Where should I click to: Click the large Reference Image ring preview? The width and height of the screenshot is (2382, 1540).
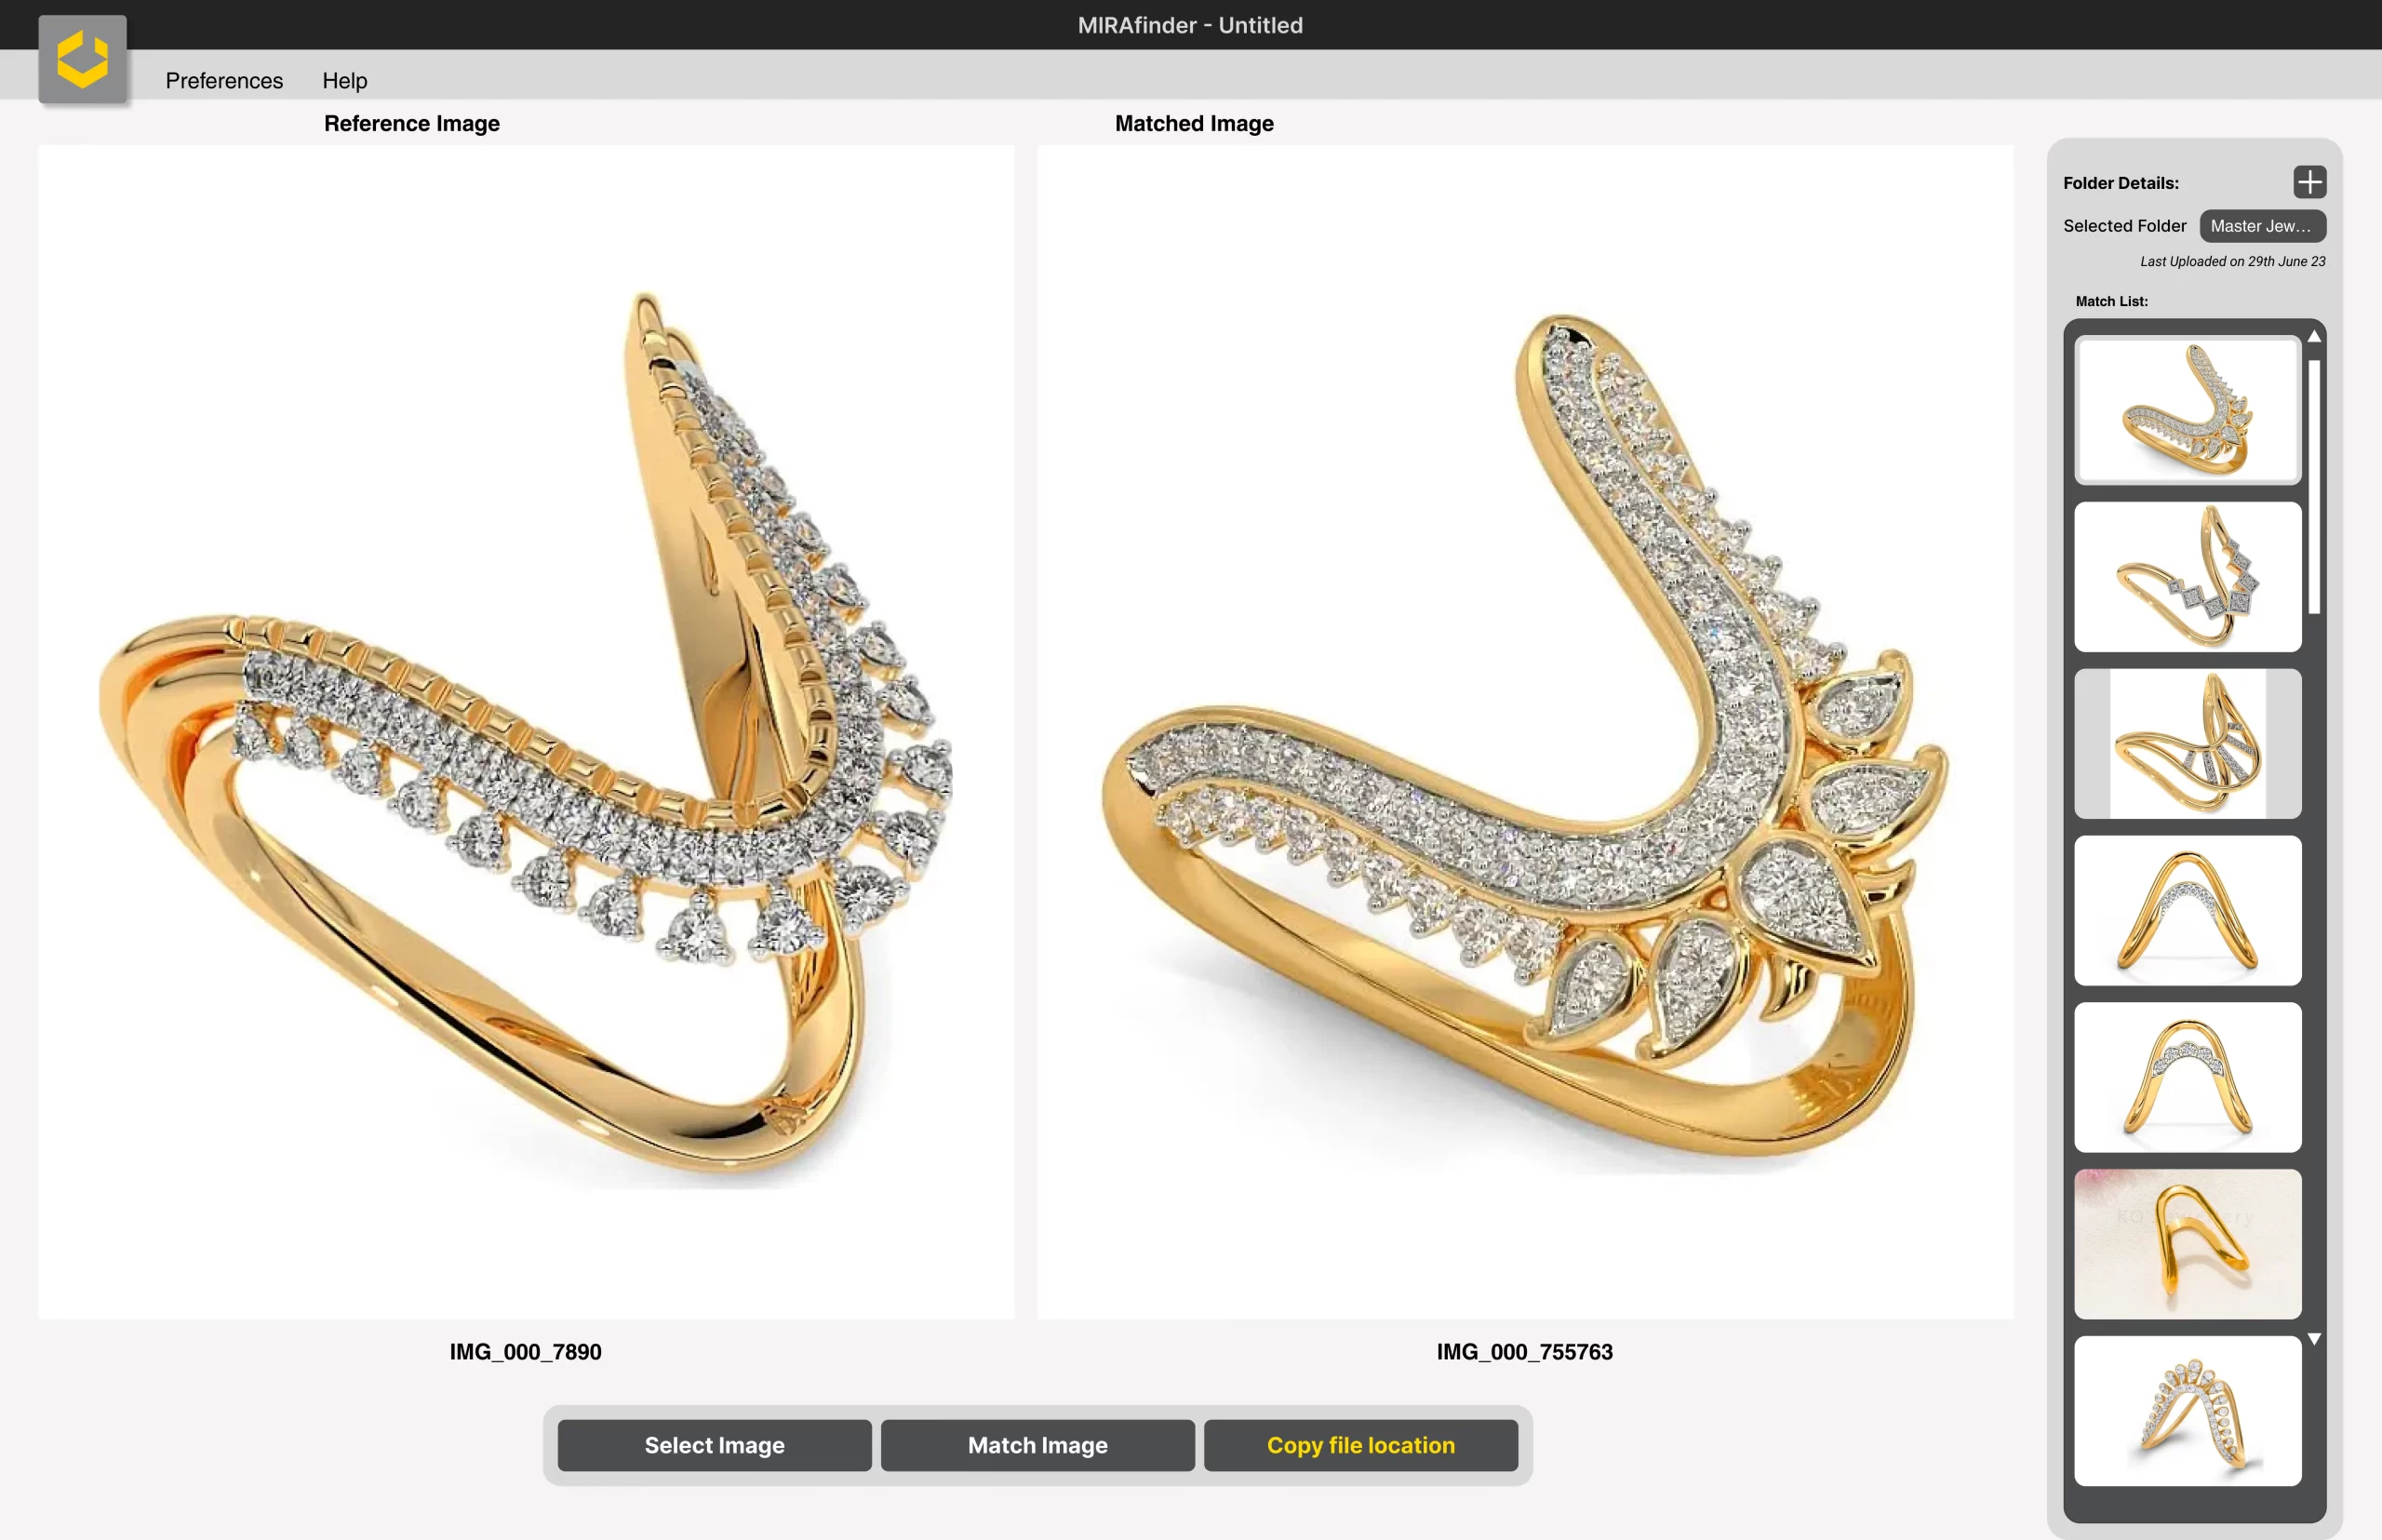tap(526, 732)
